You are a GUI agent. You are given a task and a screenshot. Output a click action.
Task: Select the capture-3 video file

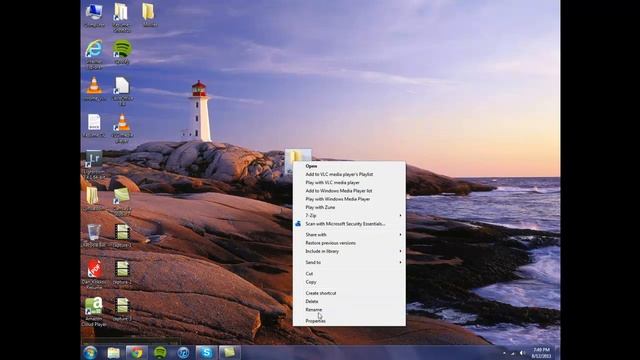(122, 309)
